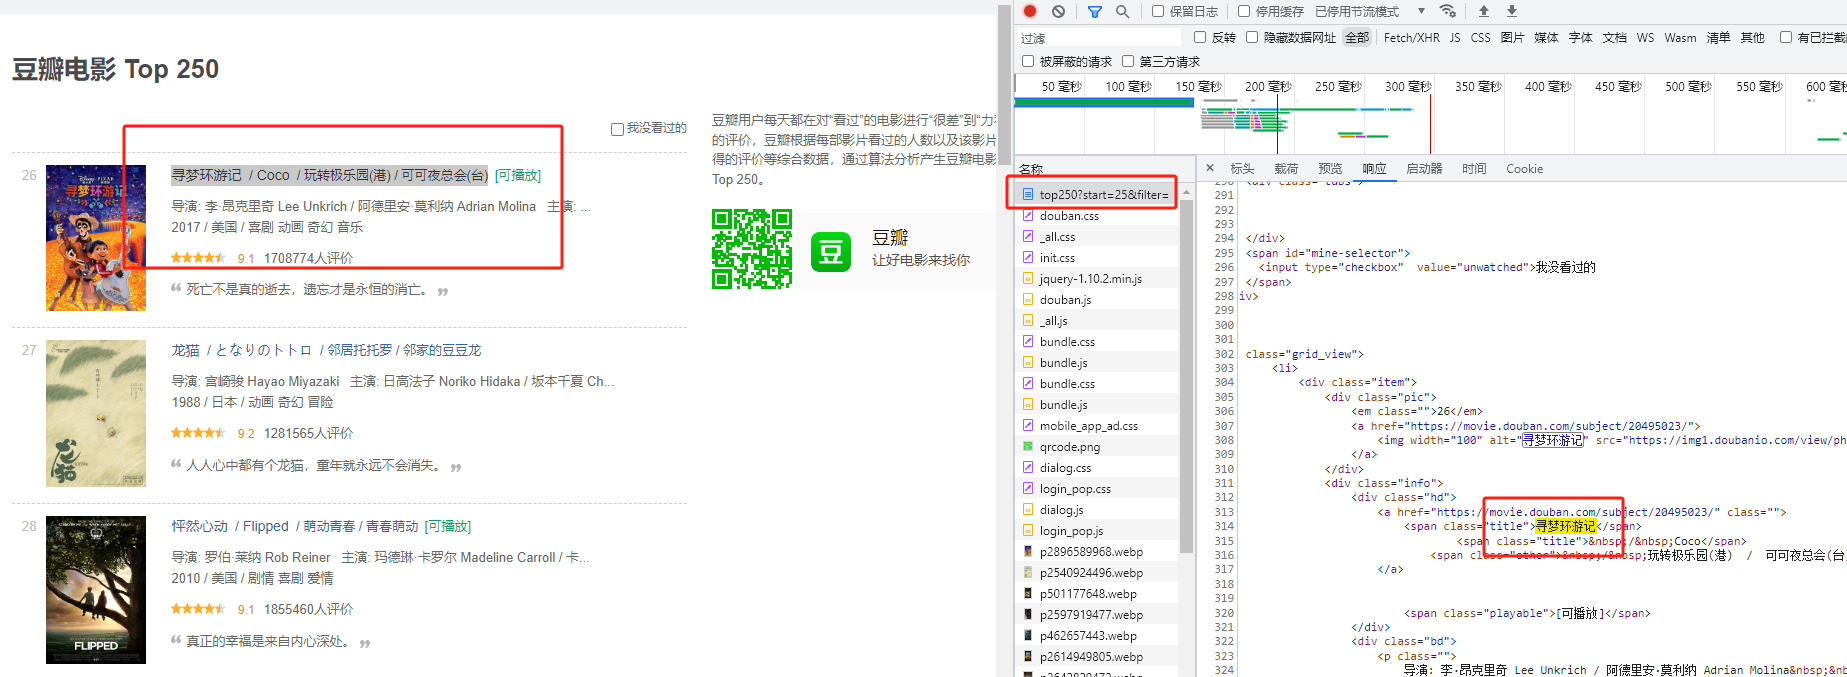Click the Douban QR code image
The height and width of the screenshot is (677, 1847).
(752, 249)
